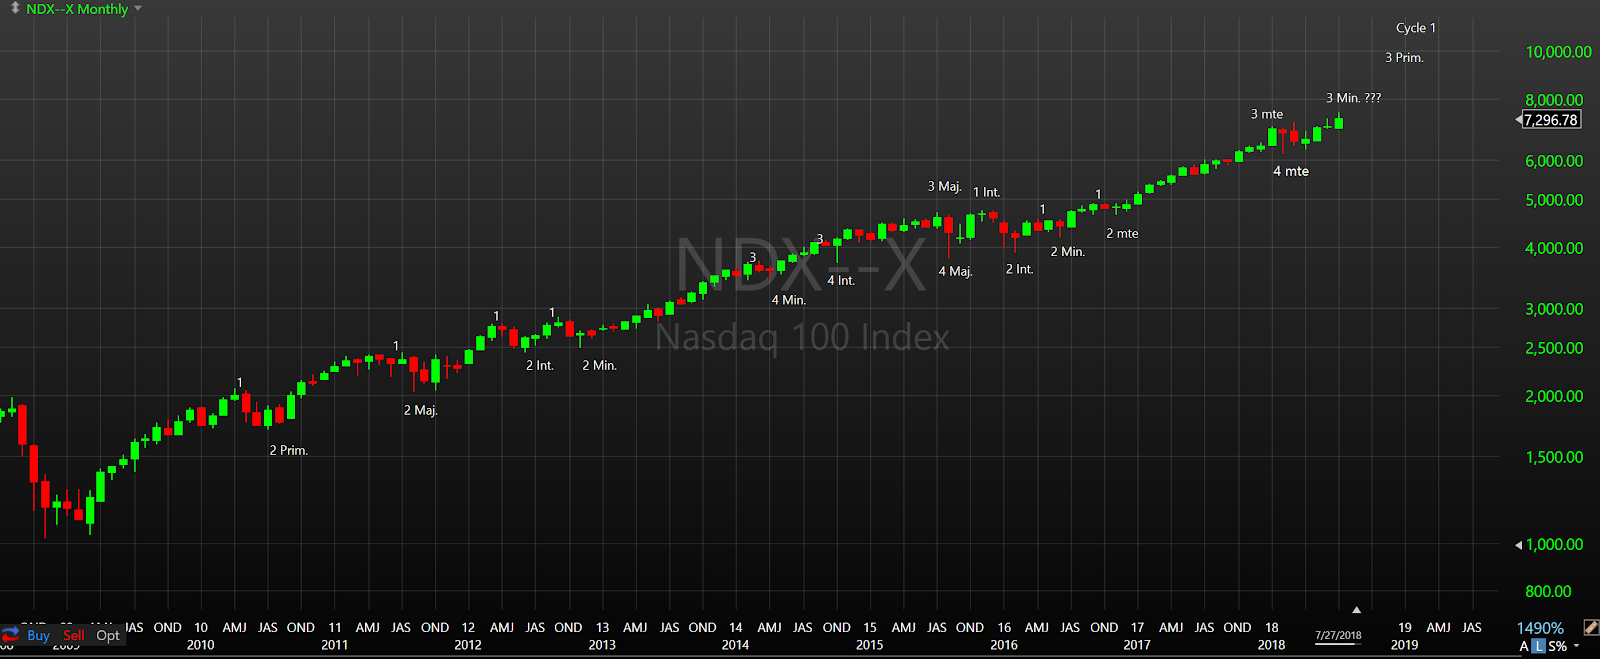Click the 8,000.00 price axis label
Viewport: 1600px width, 659px height.
(1554, 100)
